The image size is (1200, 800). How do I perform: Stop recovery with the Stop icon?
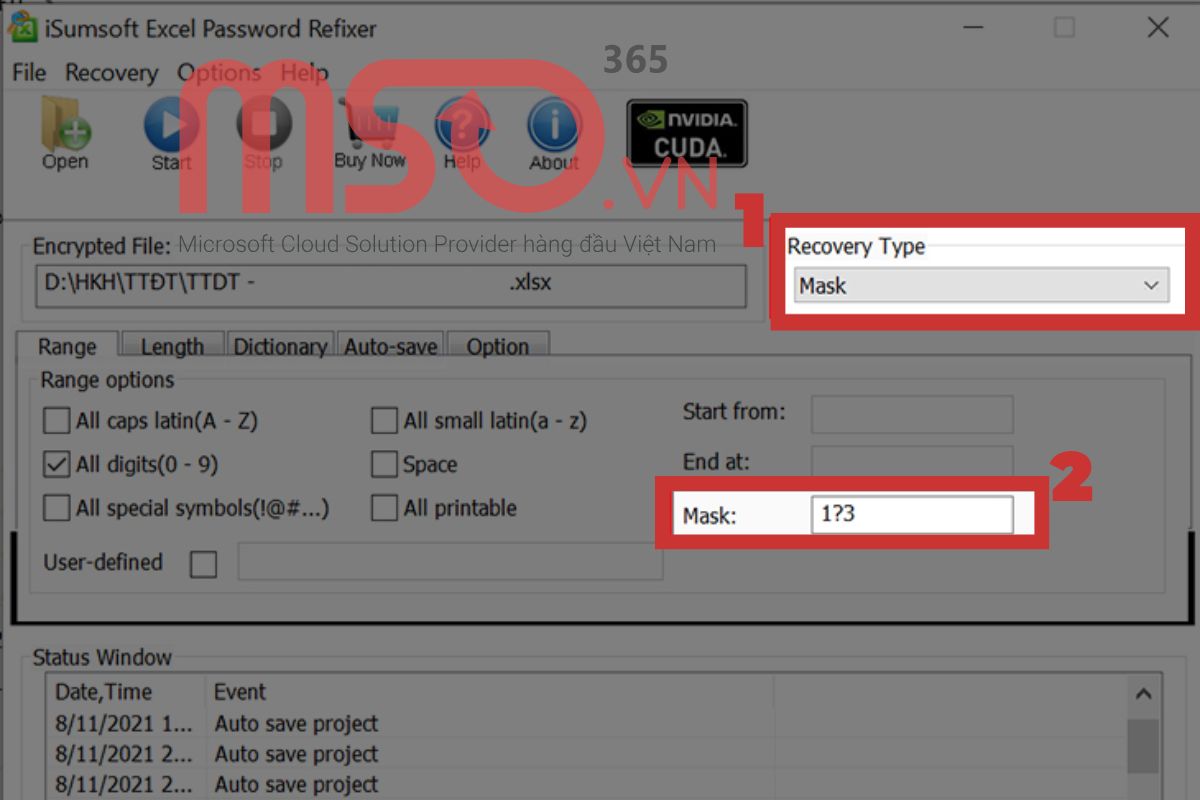pyautogui.click(x=263, y=134)
